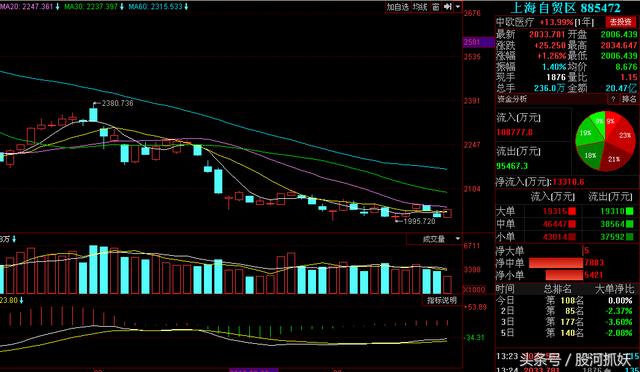Expand the MACD value arrow indicator
This screenshot has height=372, width=640.
22,300
